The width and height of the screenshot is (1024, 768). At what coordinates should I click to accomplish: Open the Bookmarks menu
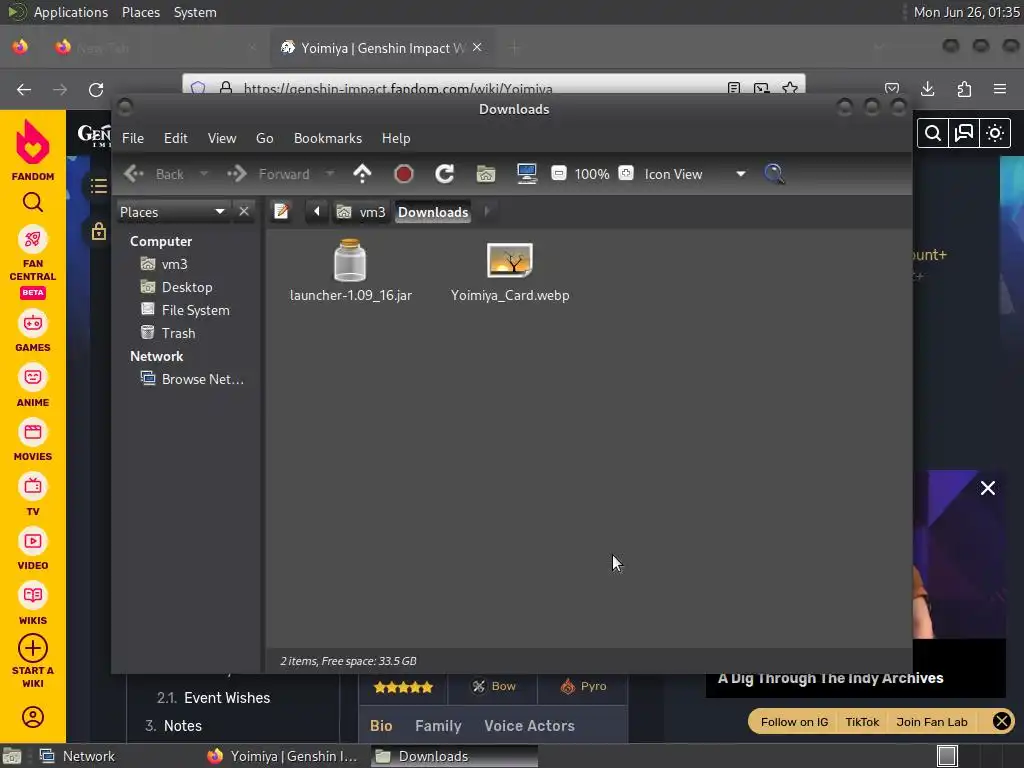point(328,138)
